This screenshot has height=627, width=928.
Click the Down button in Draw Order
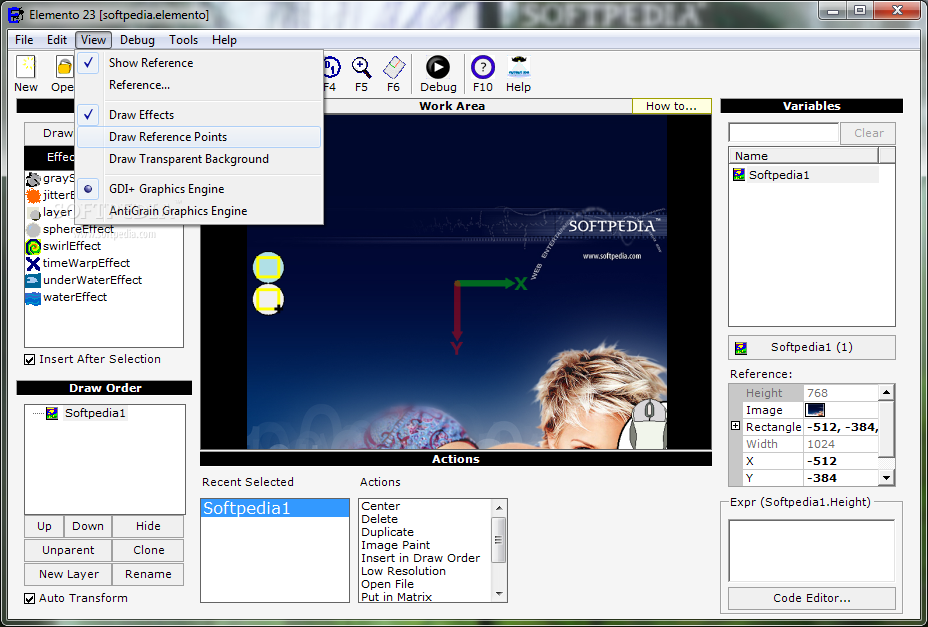(x=88, y=526)
